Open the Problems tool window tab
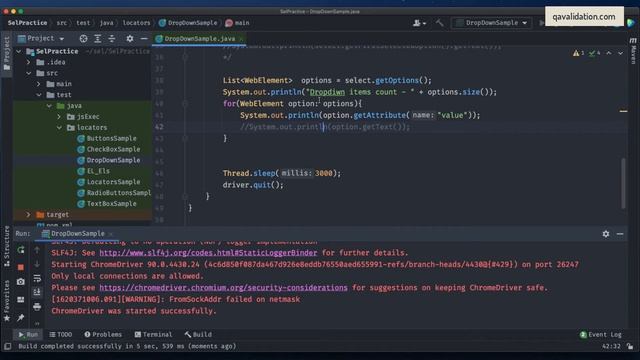This screenshot has height=360, width=640. click(x=103, y=334)
